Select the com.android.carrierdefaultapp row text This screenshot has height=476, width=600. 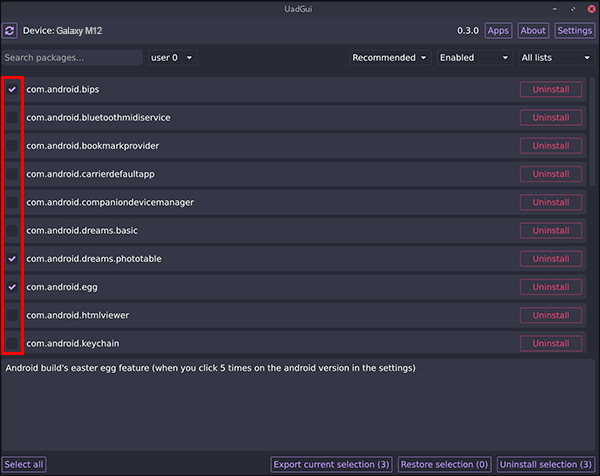(90, 174)
